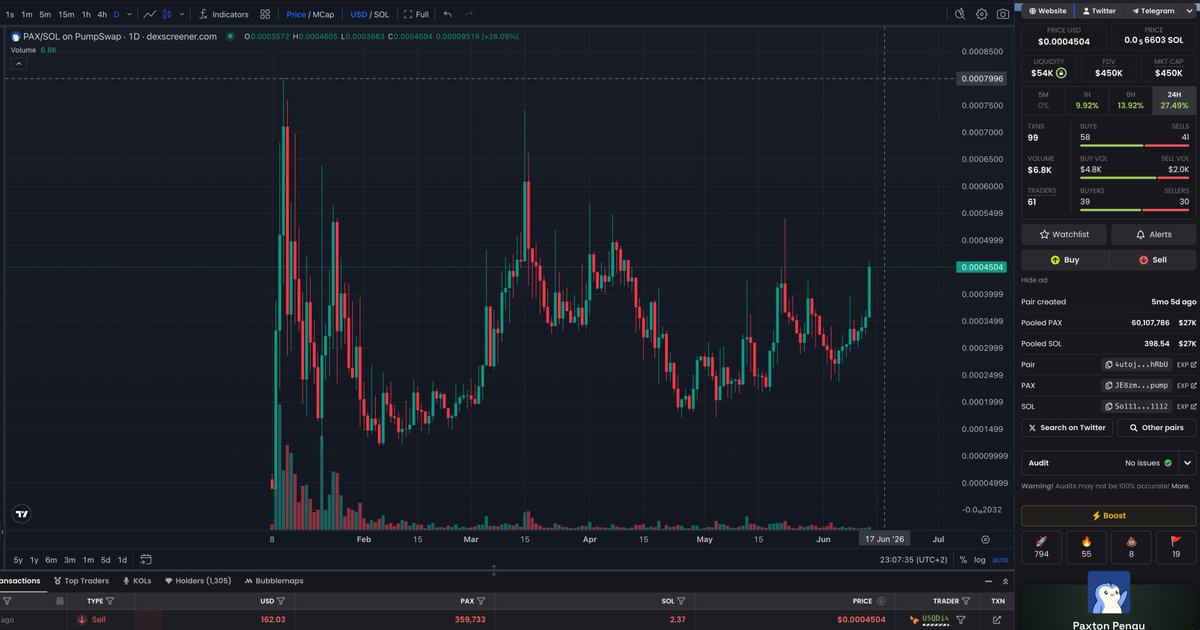
Task: Toggle percentage scale on the chart
Action: (963, 560)
